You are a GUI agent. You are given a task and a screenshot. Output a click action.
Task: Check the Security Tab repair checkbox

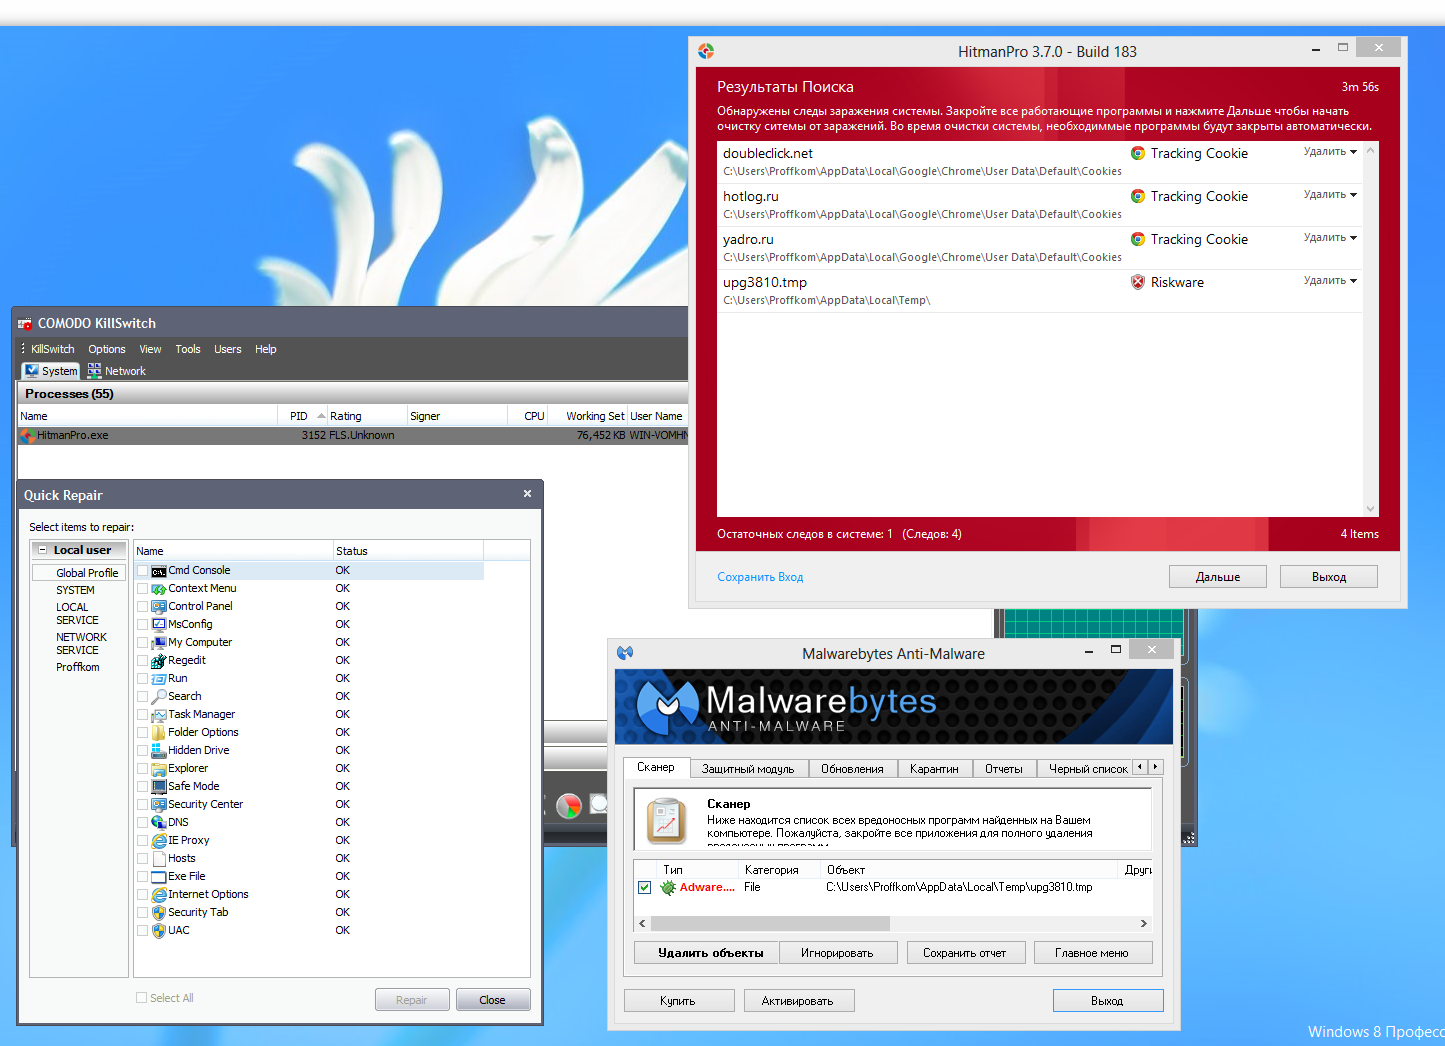pyautogui.click(x=143, y=913)
